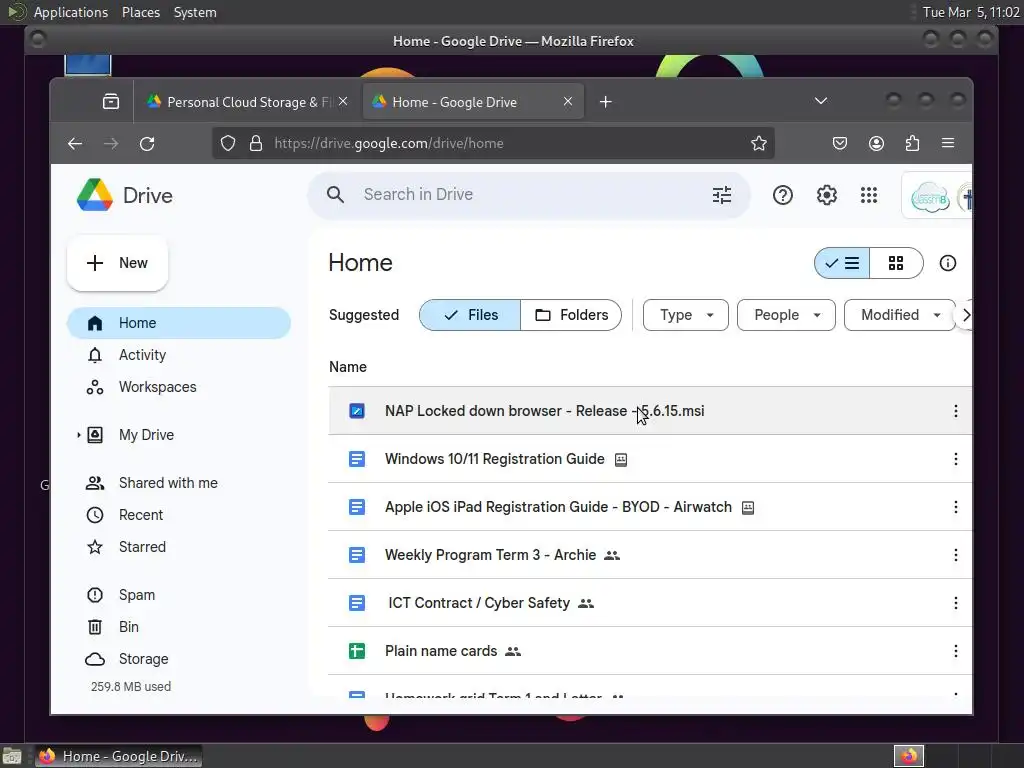1024x768 pixels.
Task: Toggle the Files suggestion filter
Action: tap(470, 315)
